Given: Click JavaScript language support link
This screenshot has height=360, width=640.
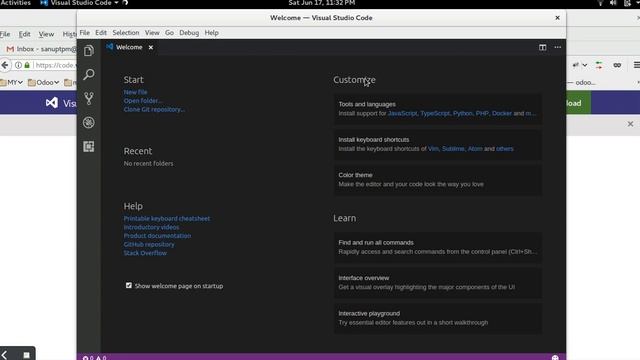Looking at the screenshot, I should point(402,113).
